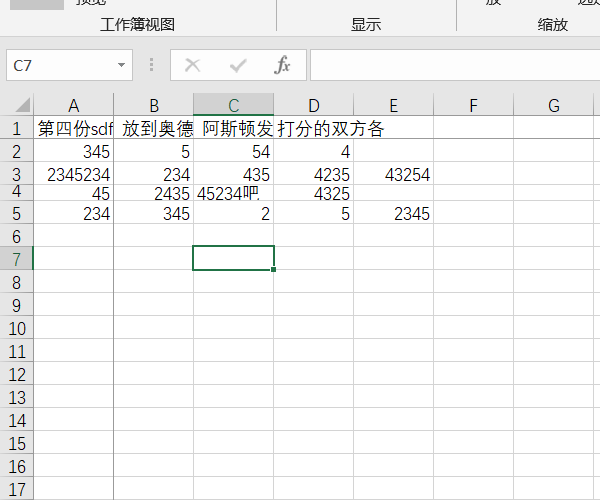
Task: Select cell C2 with value 54
Action: tap(233, 151)
